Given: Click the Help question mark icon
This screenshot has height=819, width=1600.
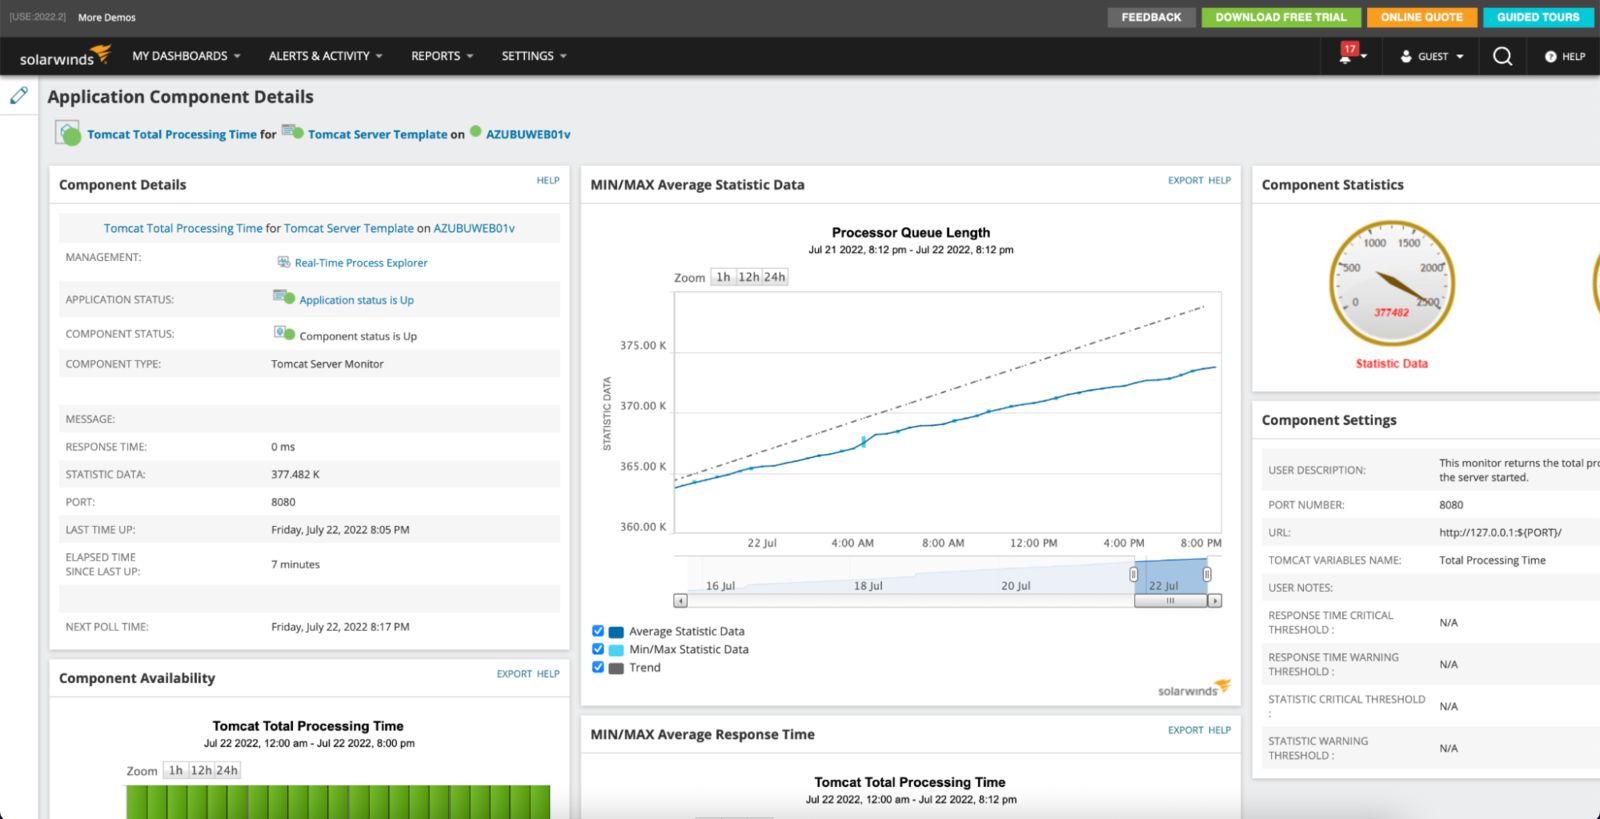Looking at the screenshot, I should point(1551,57).
